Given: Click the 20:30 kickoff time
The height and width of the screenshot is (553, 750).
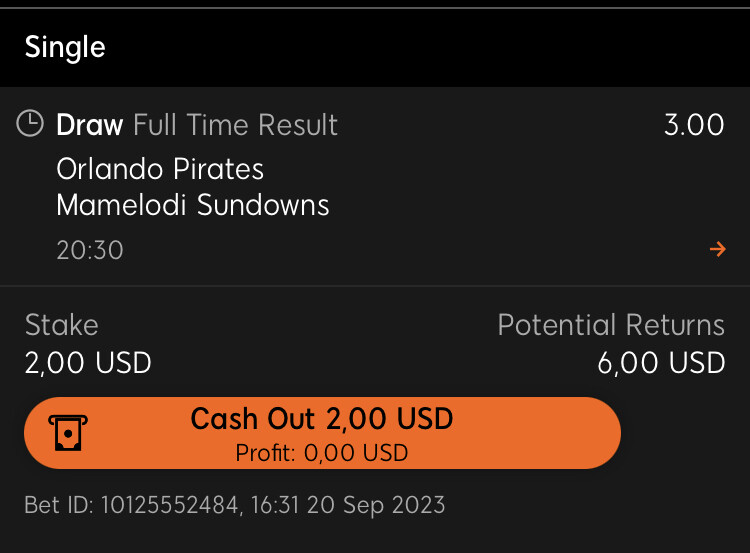Looking at the screenshot, I should pos(90,250).
